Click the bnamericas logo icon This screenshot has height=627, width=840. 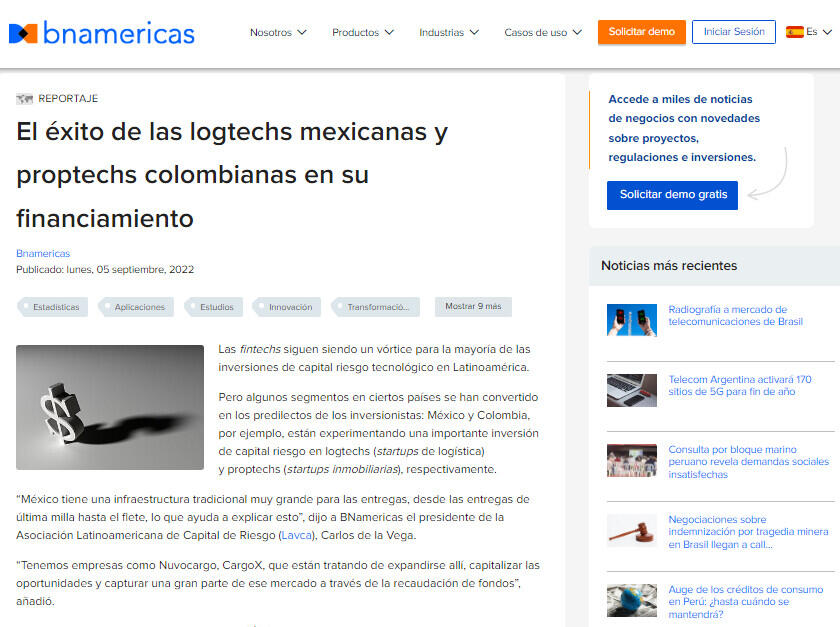[x=23, y=33]
